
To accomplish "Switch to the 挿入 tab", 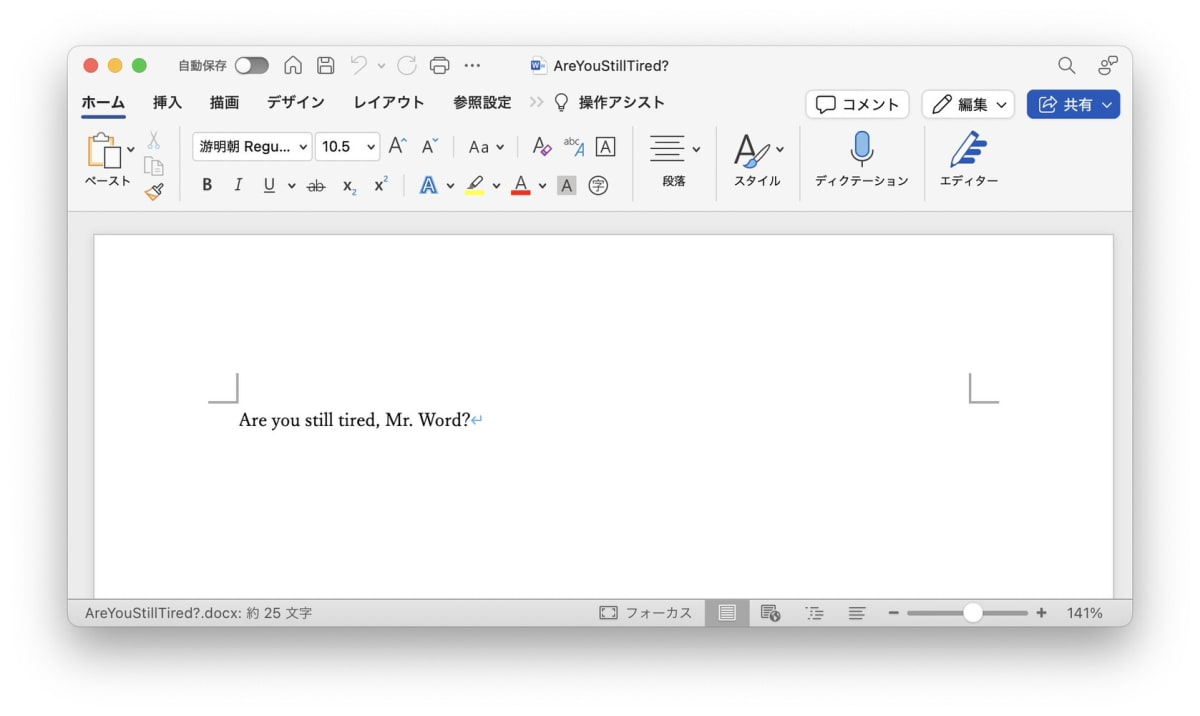I will coord(167,102).
